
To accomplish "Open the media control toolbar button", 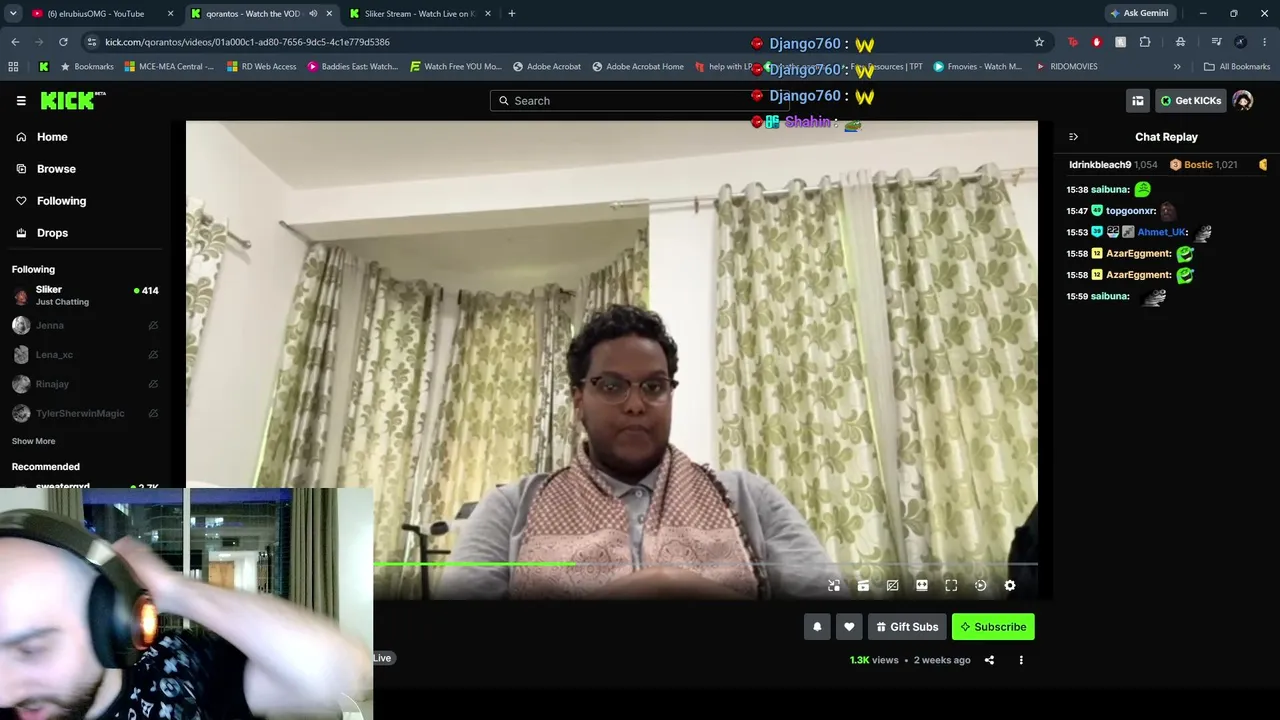I will coord(1216,42).
